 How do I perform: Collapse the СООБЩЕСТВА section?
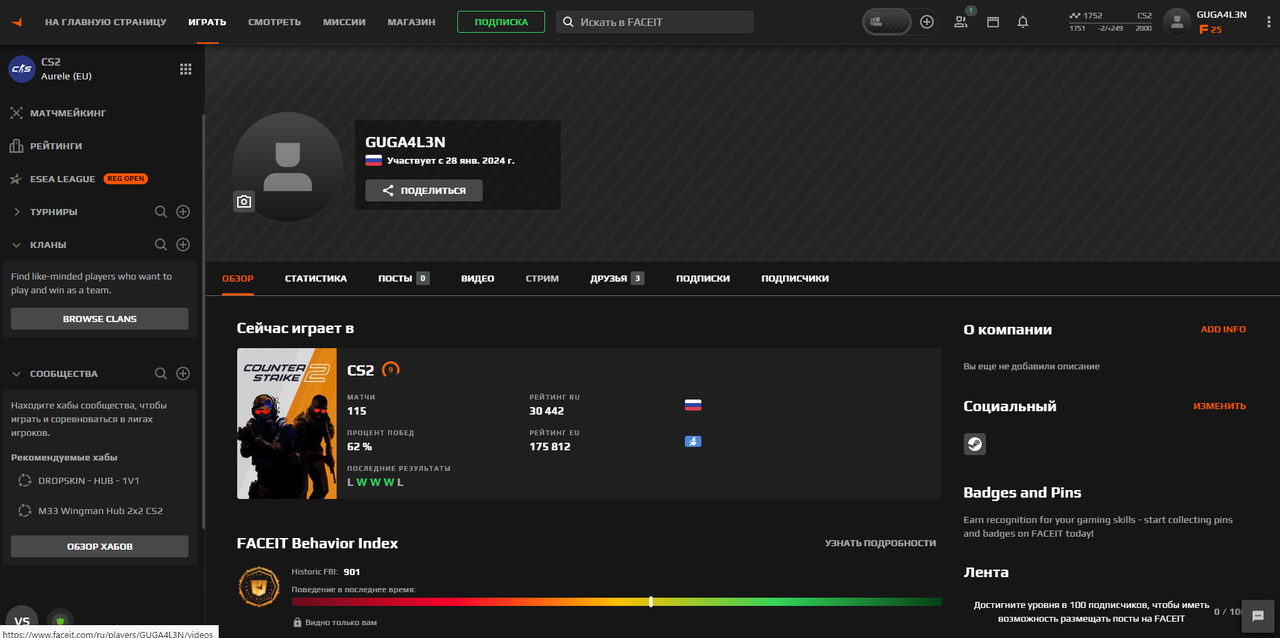coord(17,374)
